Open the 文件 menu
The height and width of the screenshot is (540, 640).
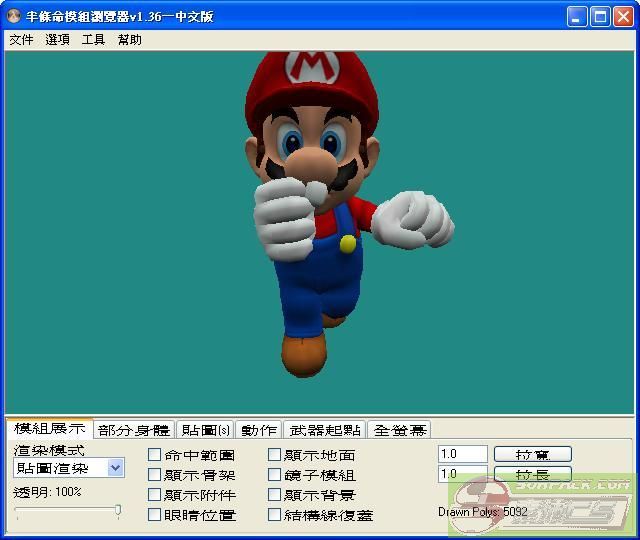pos(21,40)
